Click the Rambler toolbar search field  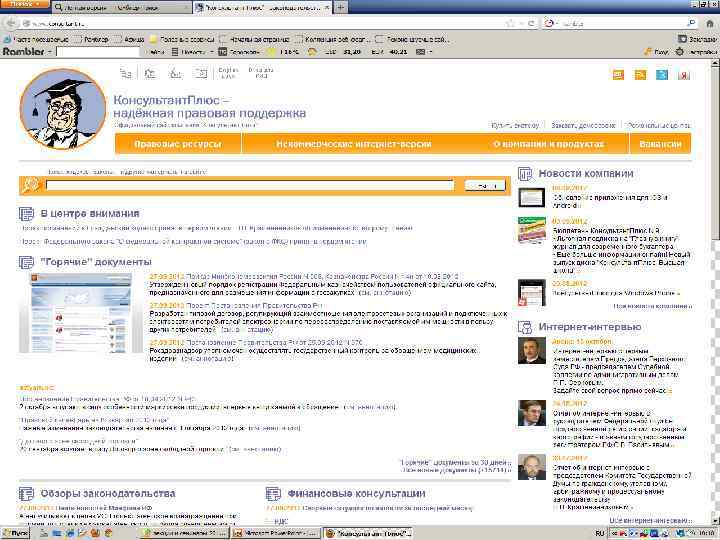click(98, 52)
